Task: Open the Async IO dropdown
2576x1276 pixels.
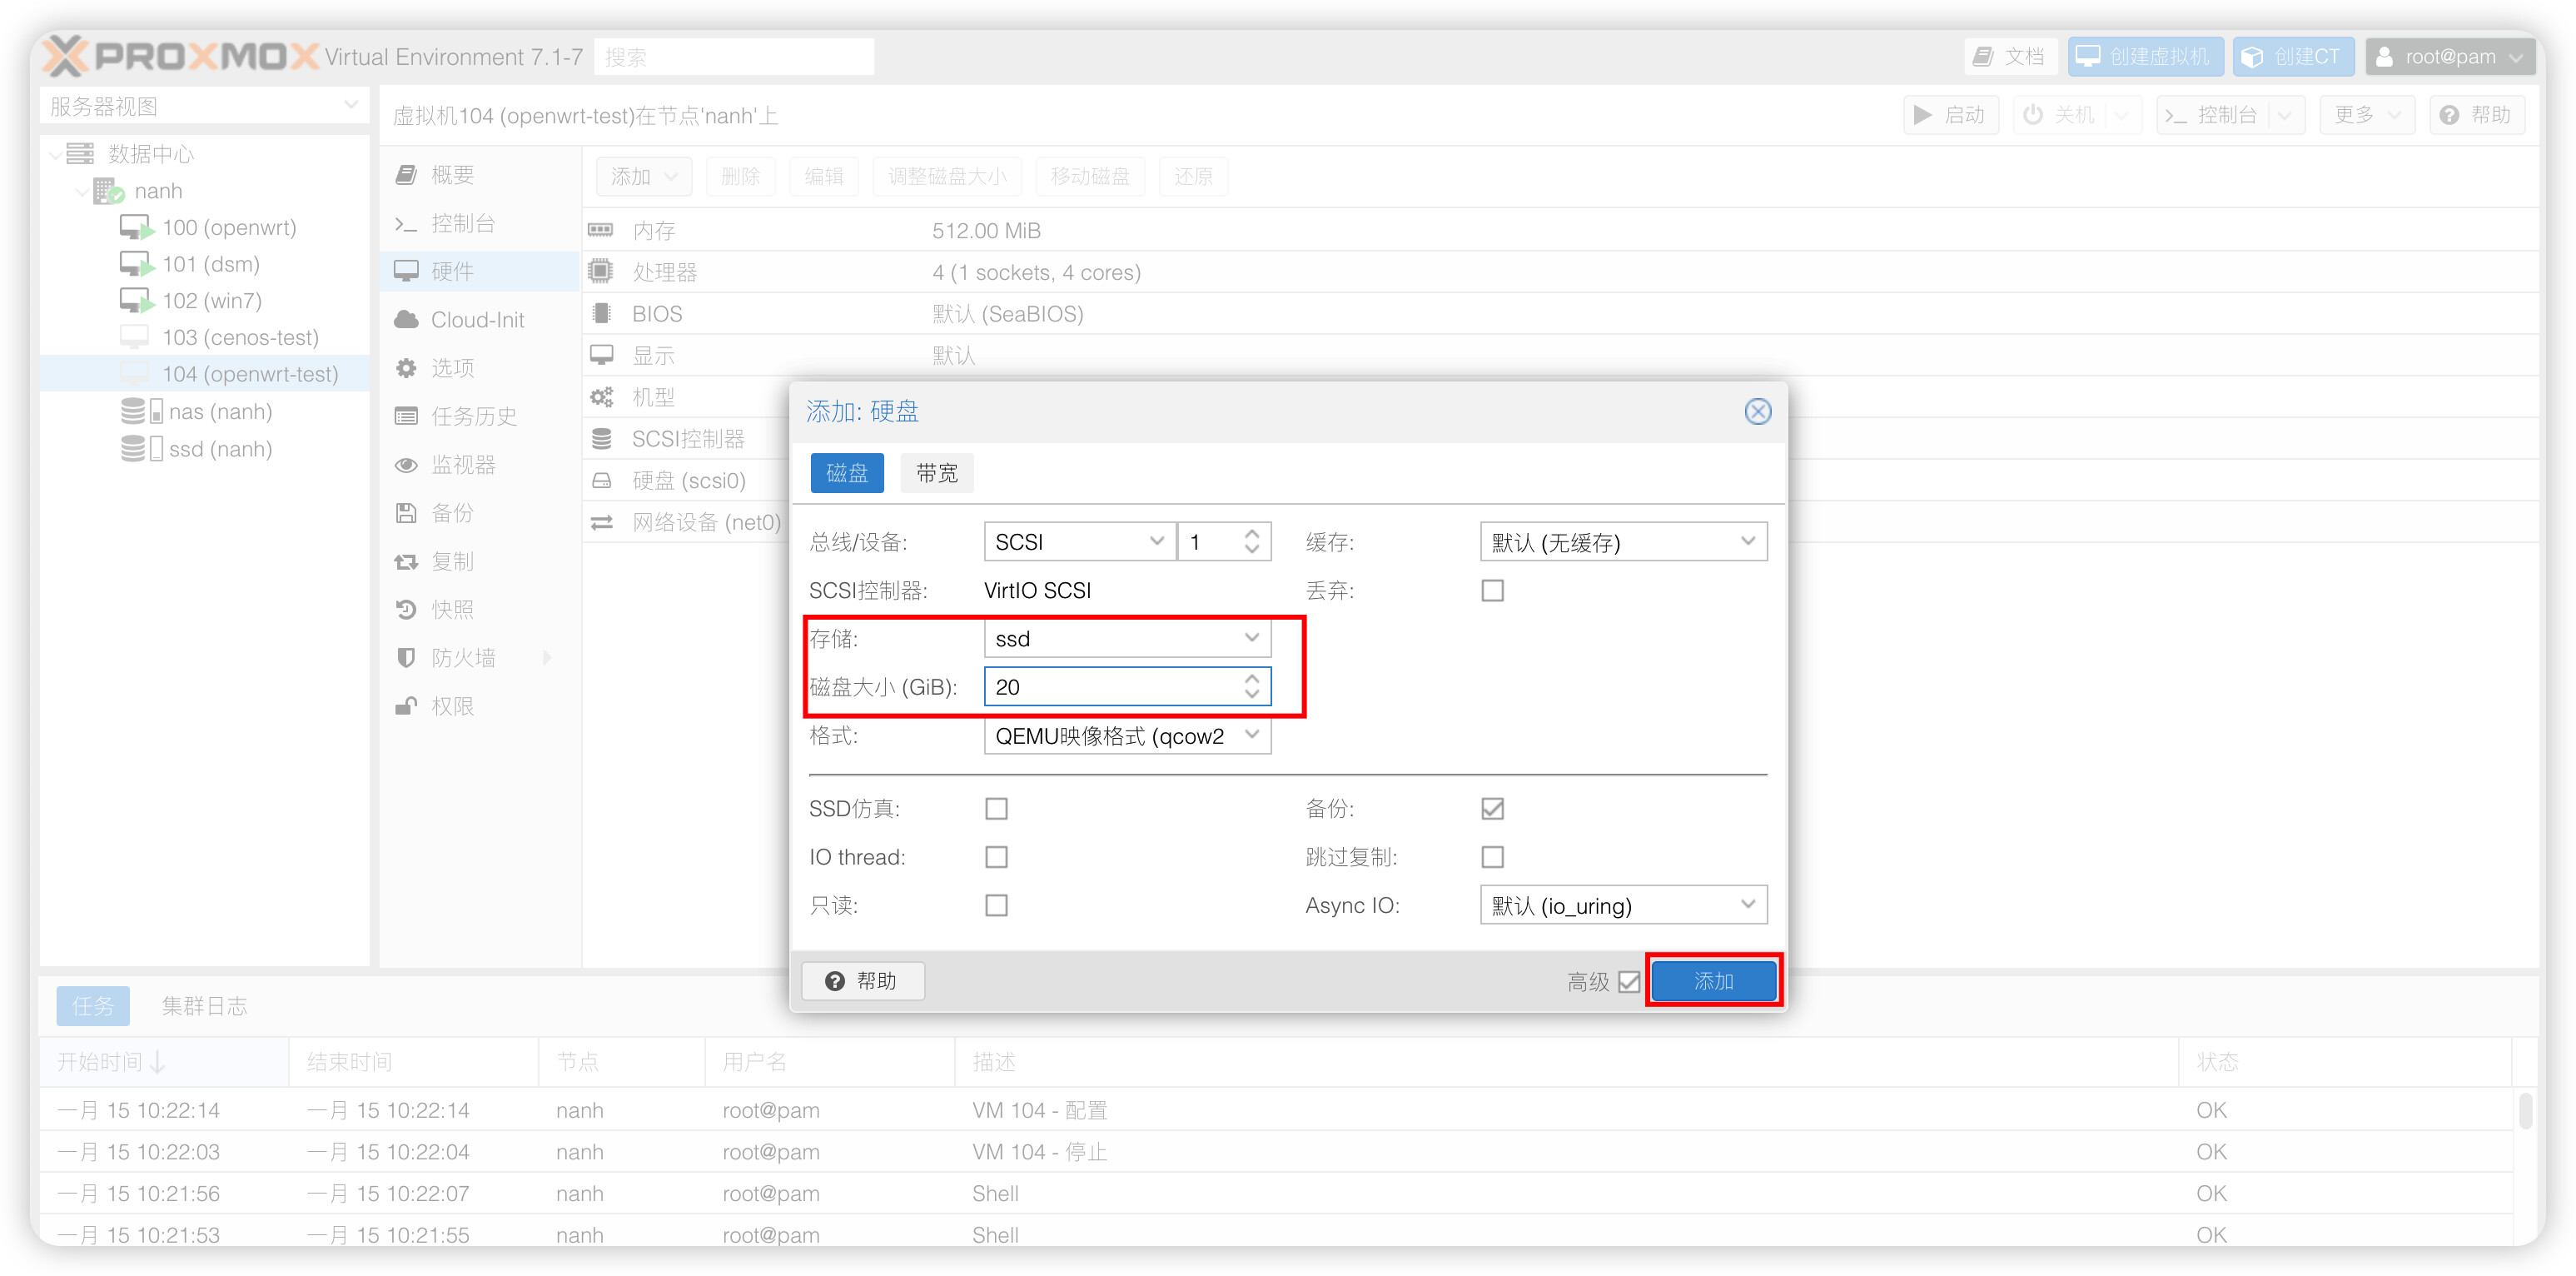Action: click(1622, 905)
